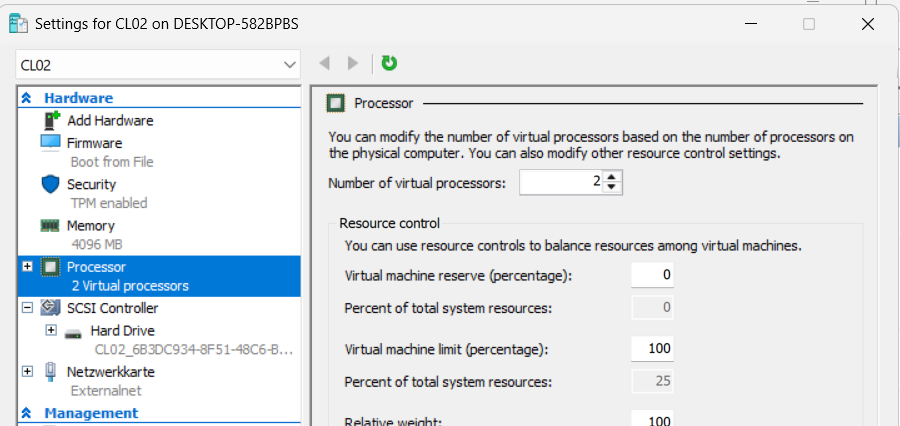
Task: Collapse the Management section header
Action: tap(27, 413)
